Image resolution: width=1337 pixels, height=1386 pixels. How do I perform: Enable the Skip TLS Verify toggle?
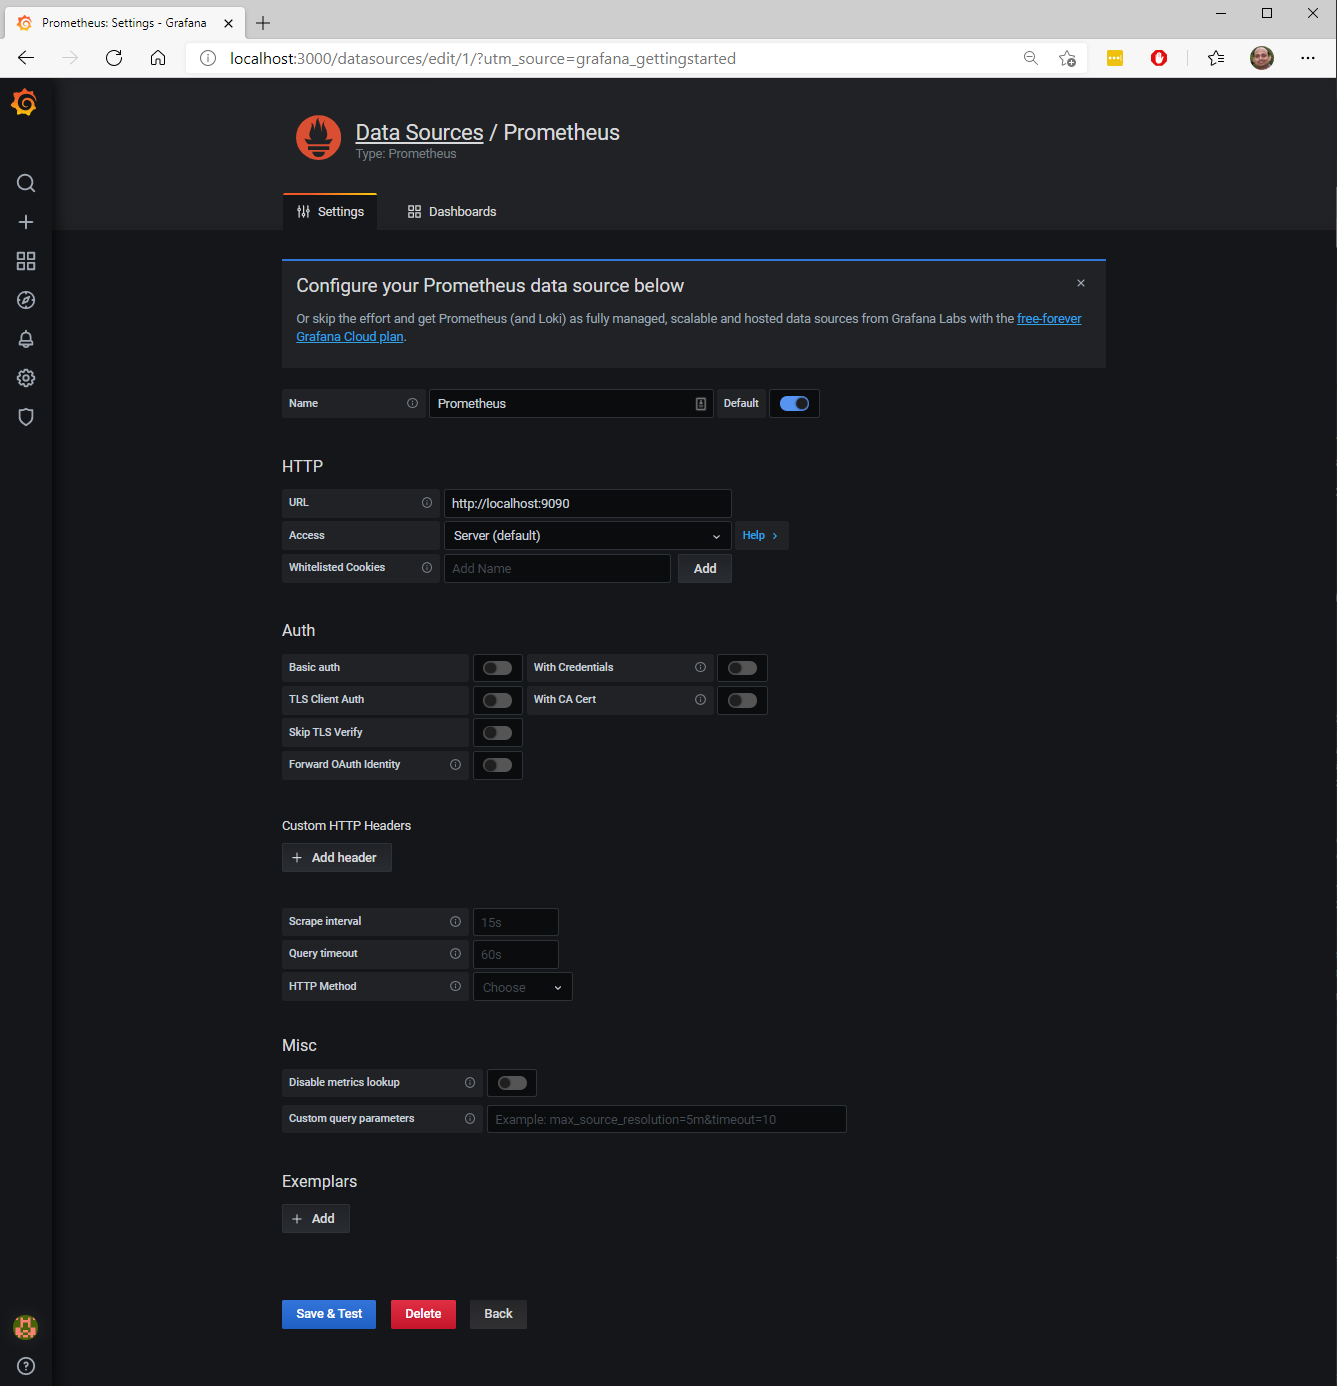point(497,733)
